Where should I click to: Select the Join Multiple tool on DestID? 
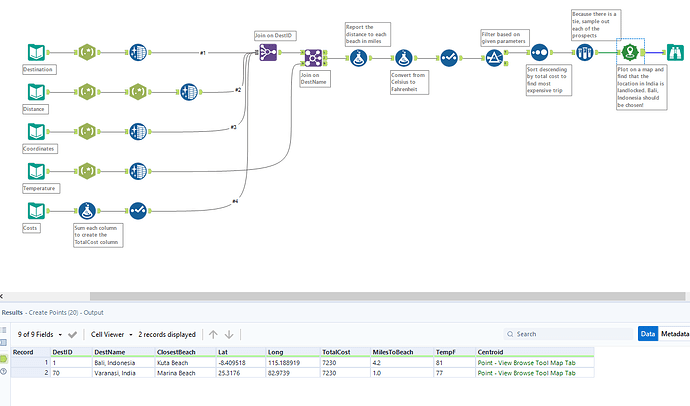tap(267, 52)
